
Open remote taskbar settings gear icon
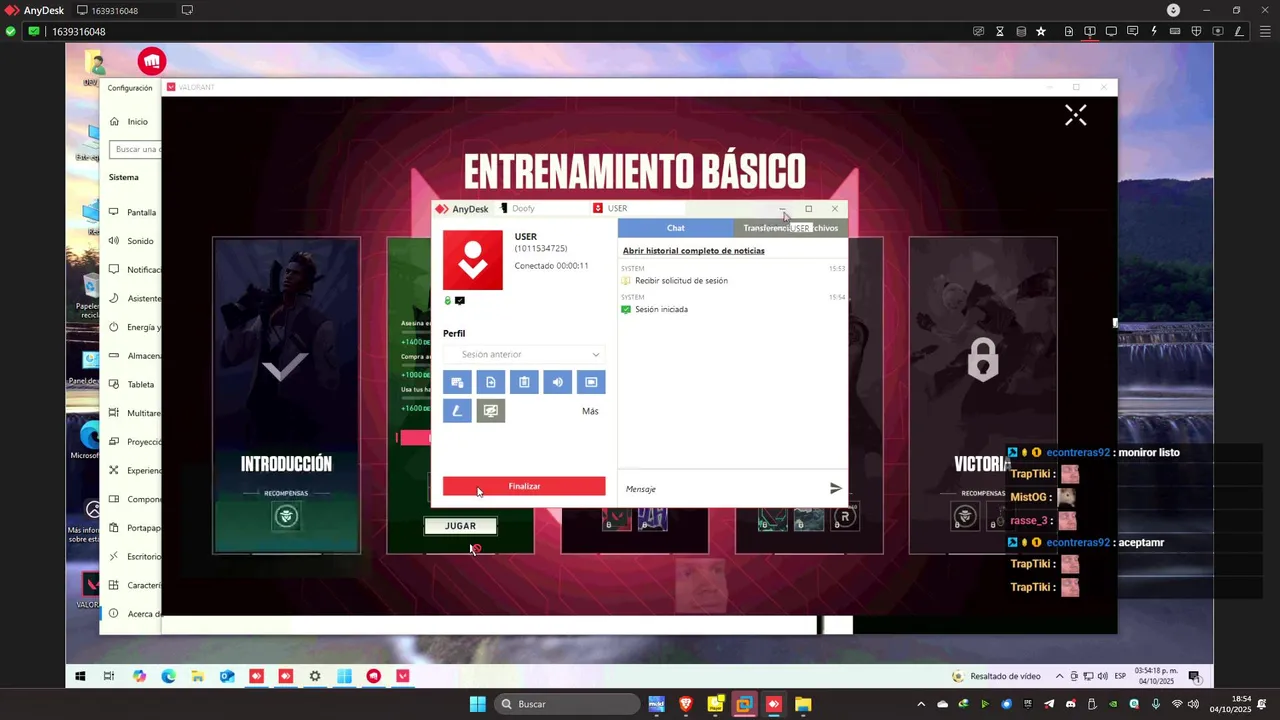[x=315, y=676]
